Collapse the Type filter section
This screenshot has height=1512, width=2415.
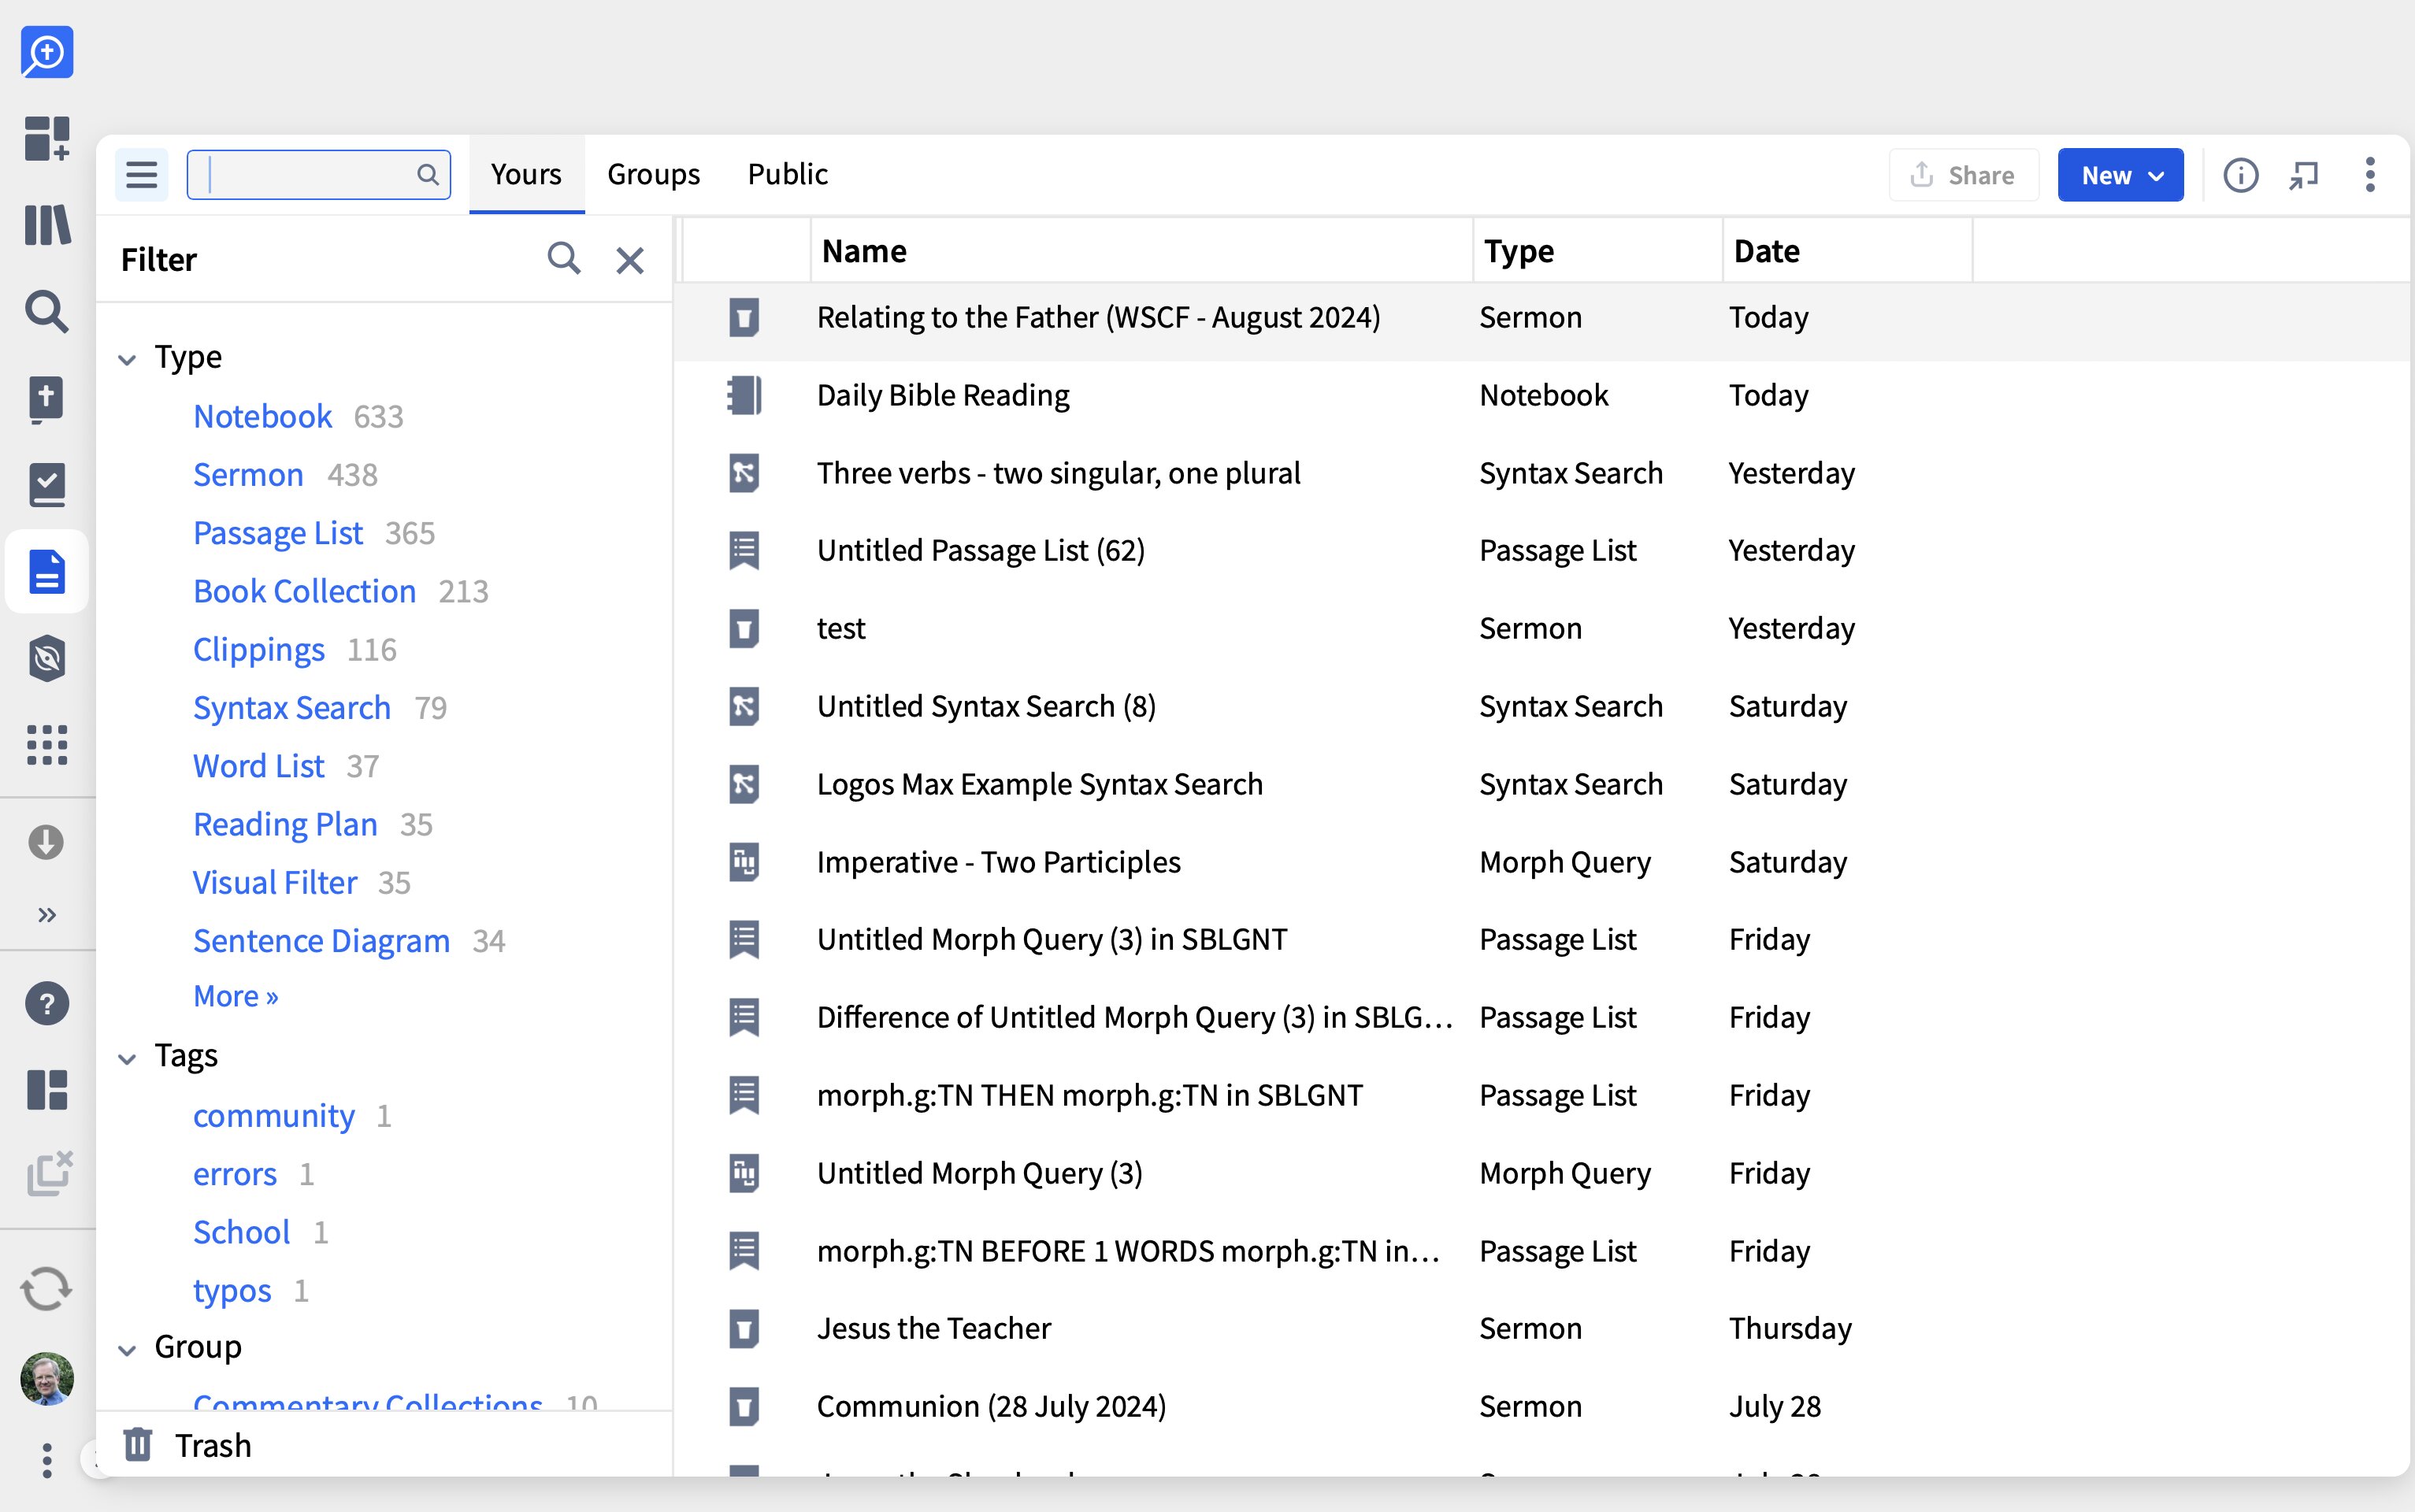[x=127, y=359]
